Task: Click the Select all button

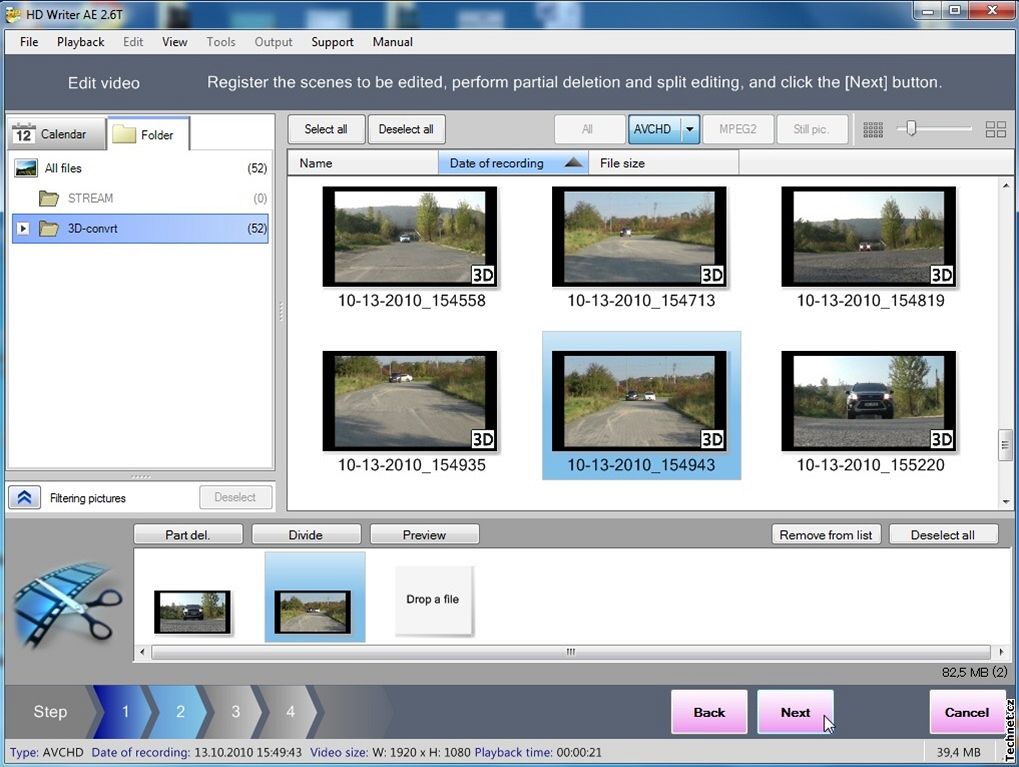Action: pos(326,129)
